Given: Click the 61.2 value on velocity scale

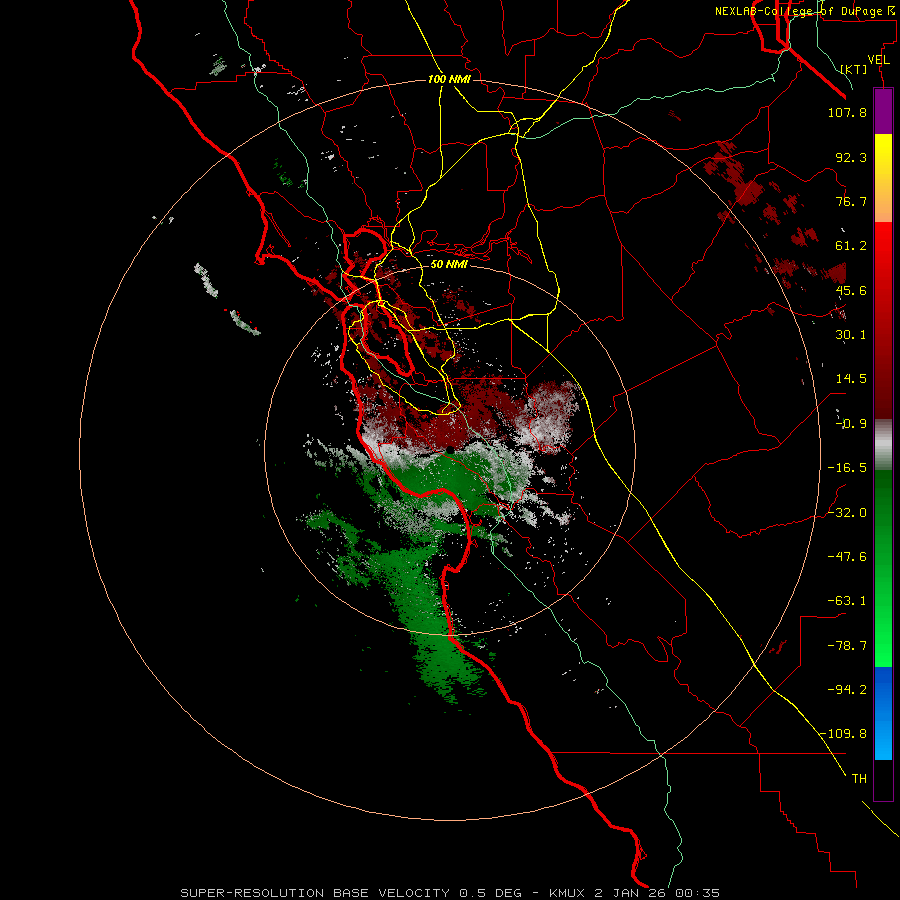Looking at the screenshot, I should pyautogui.click(x=851, y=246).
